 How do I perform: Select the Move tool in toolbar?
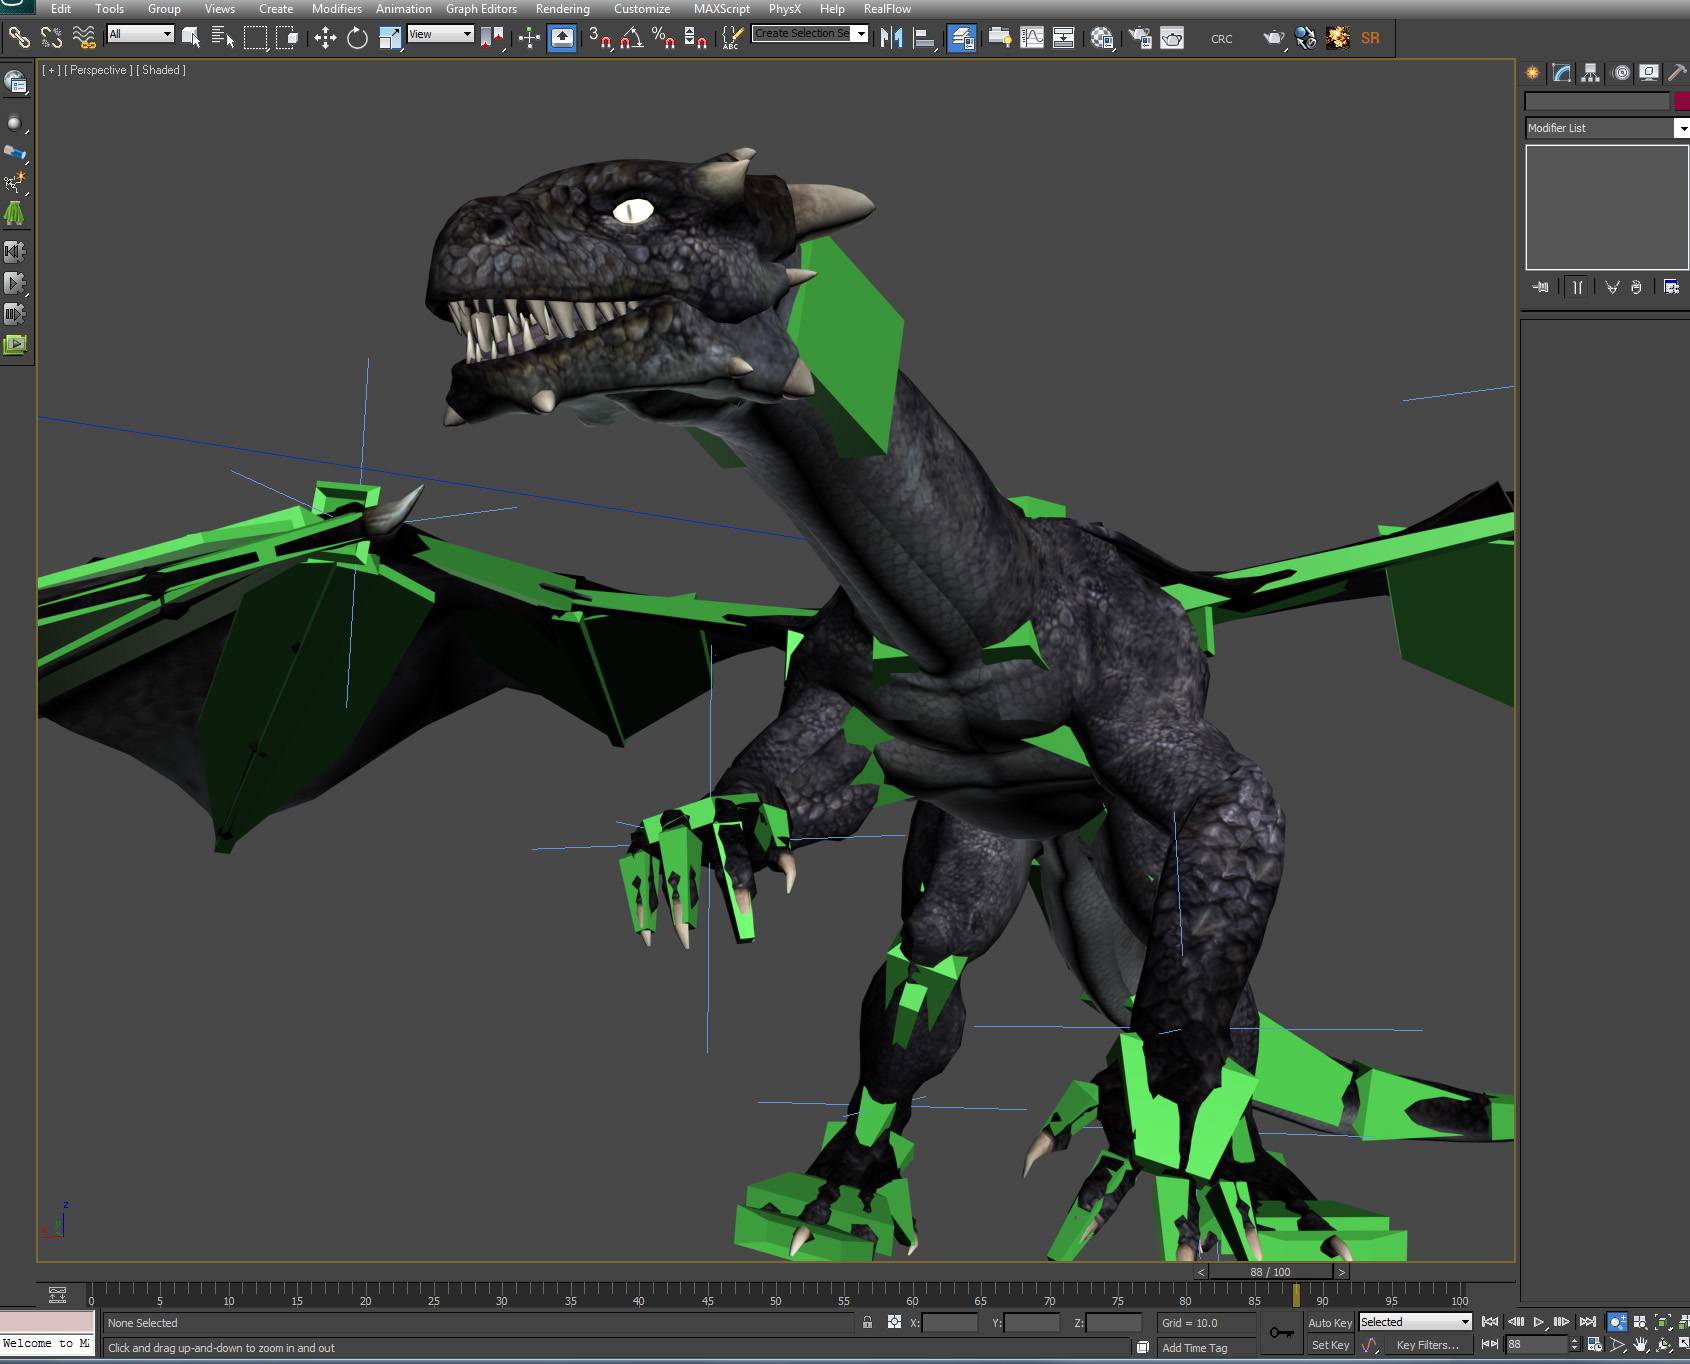pyautogui.click(x=325, y=38)
